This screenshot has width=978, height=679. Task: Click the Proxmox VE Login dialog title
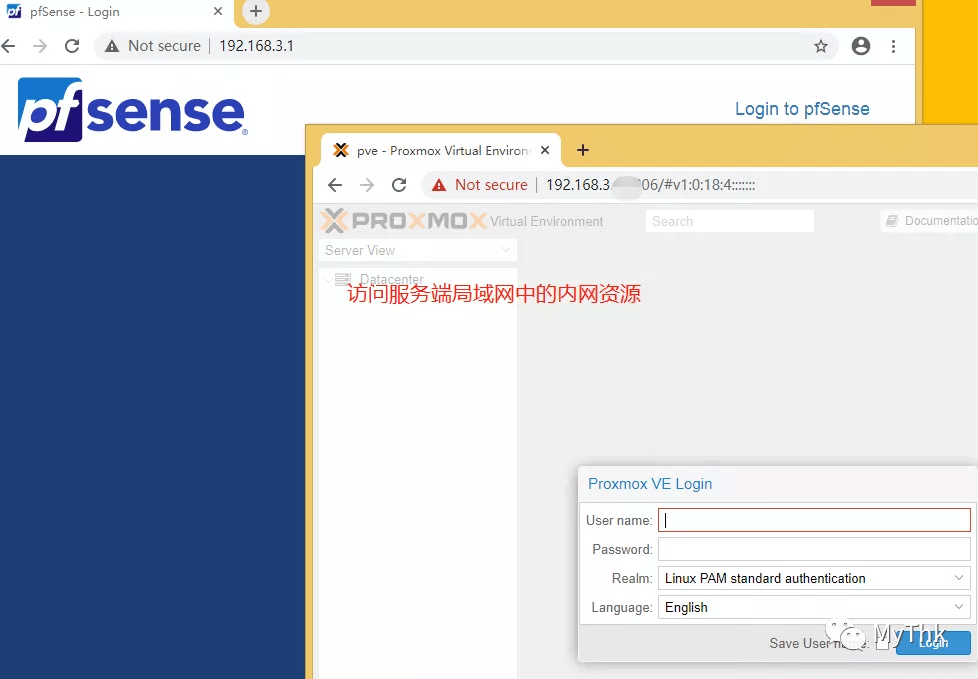point(650,484)
